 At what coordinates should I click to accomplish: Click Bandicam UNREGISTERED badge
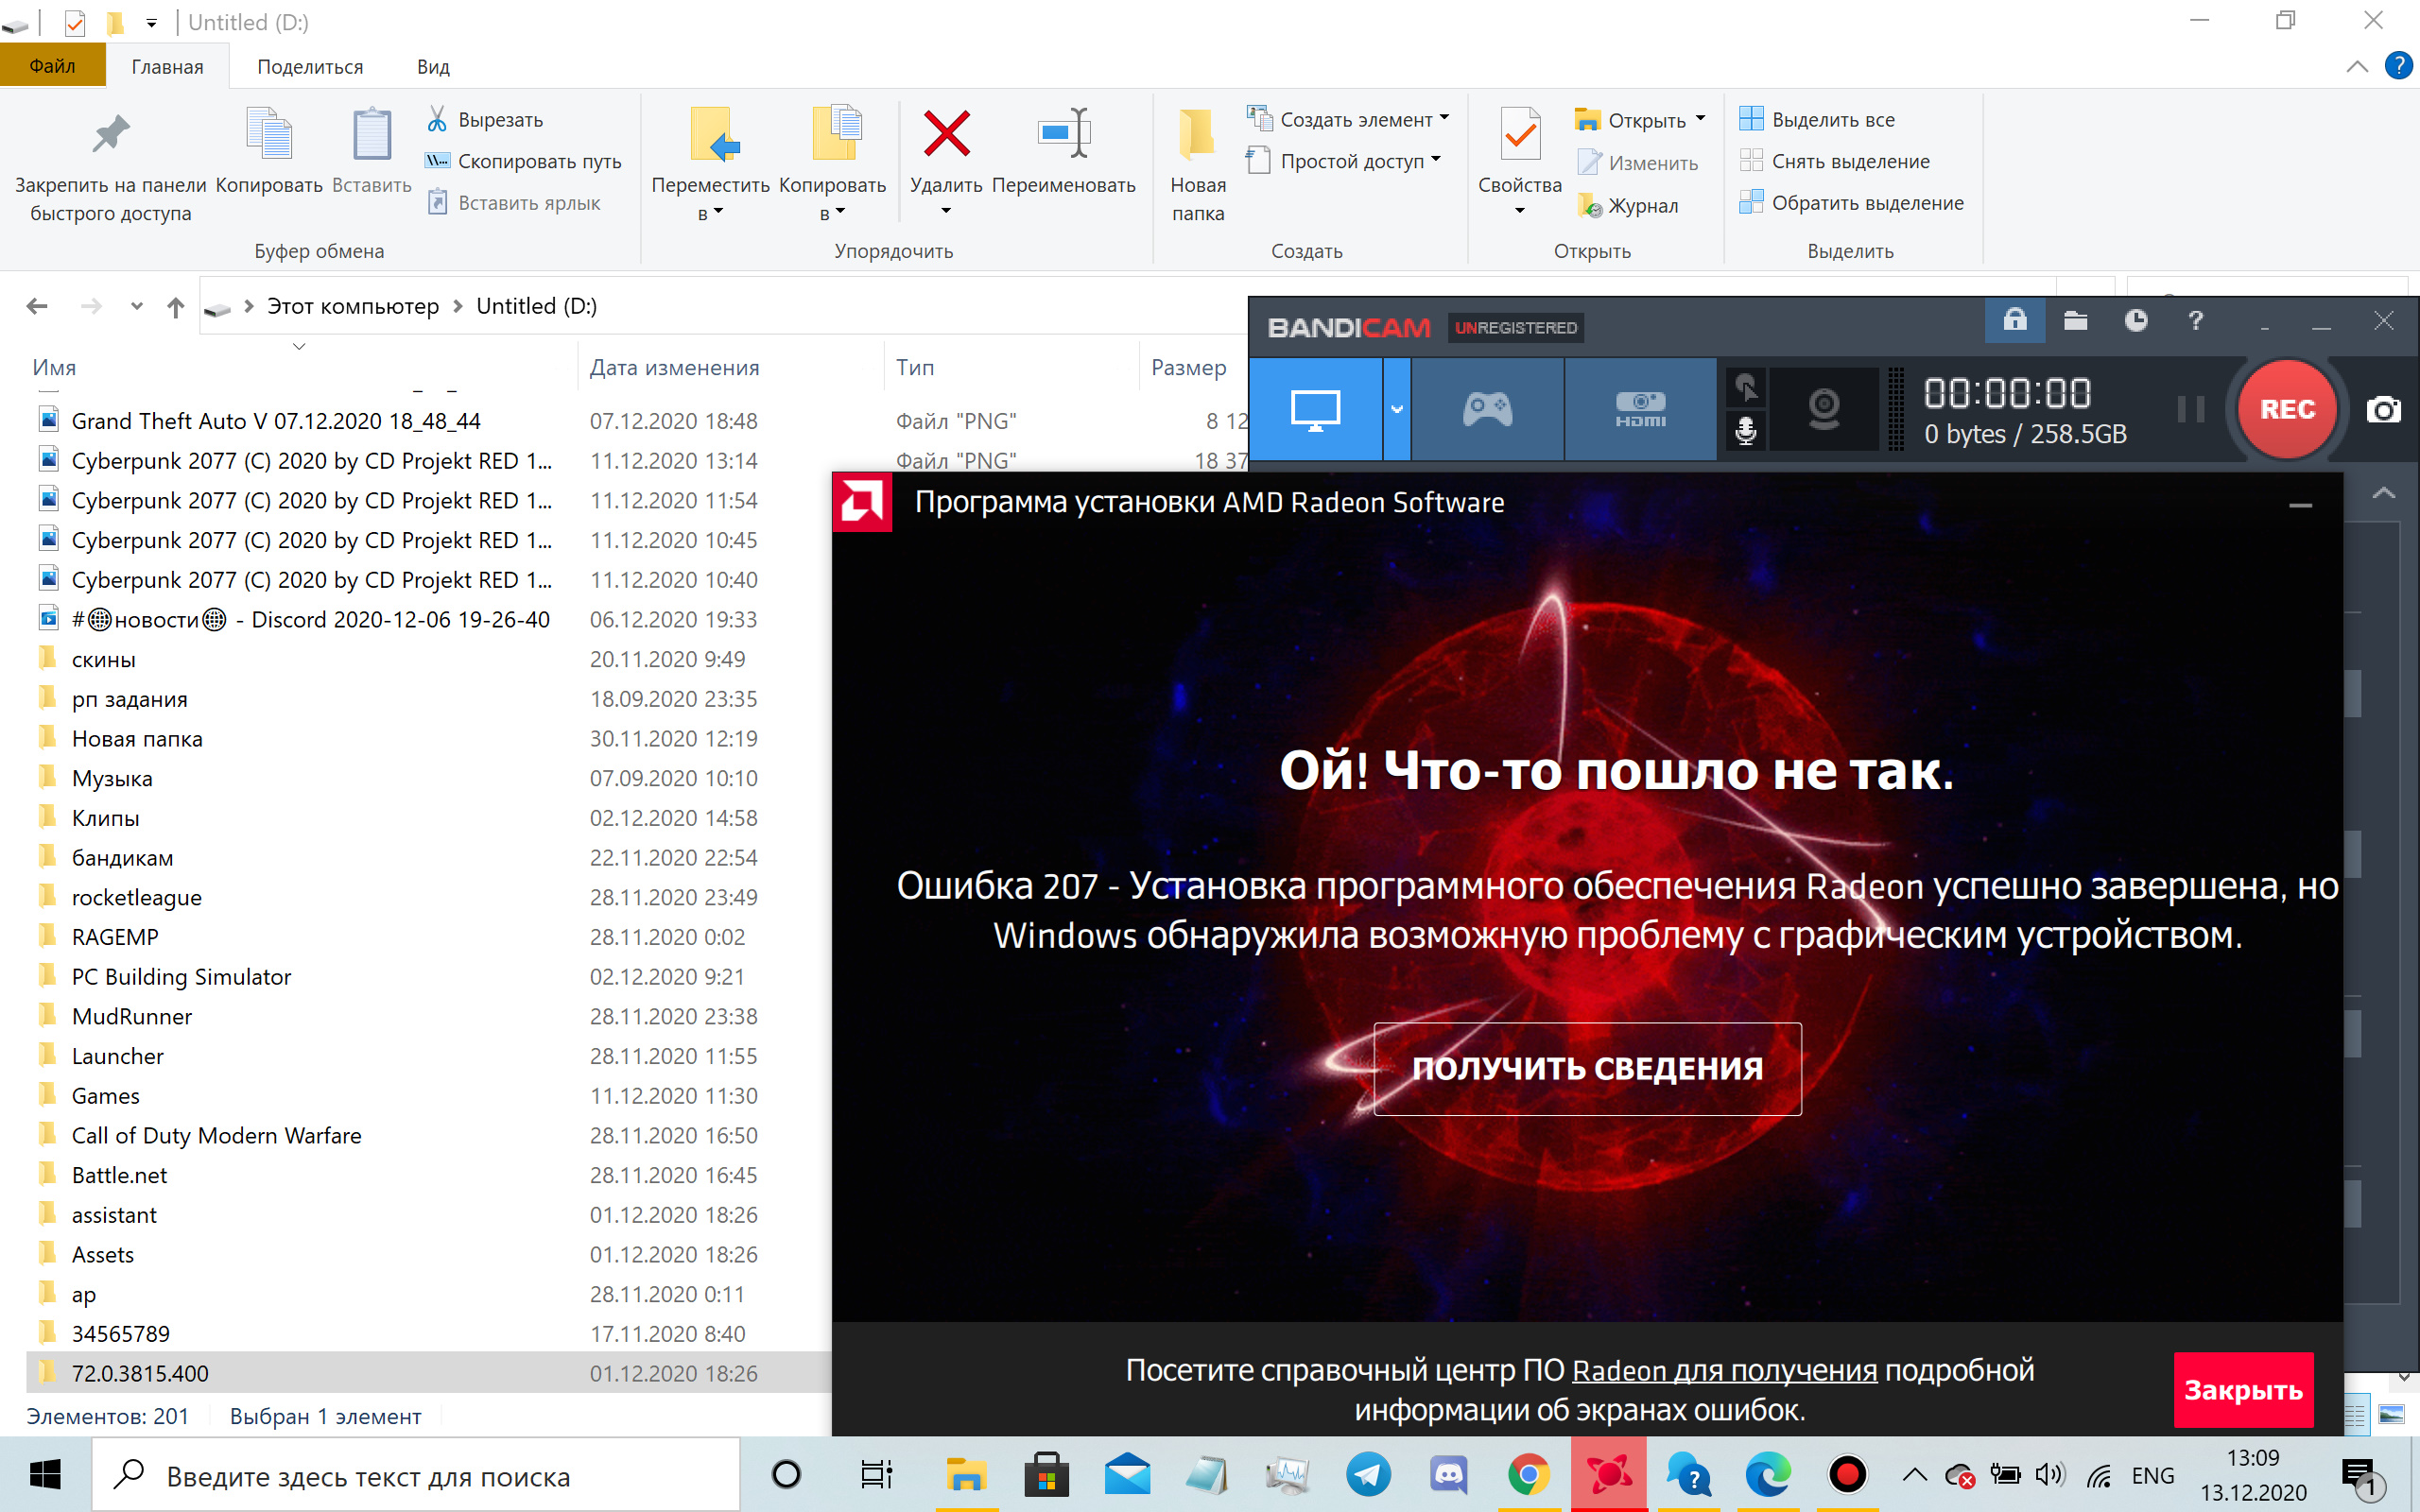pyautogui.click(x=1515, y=328)
